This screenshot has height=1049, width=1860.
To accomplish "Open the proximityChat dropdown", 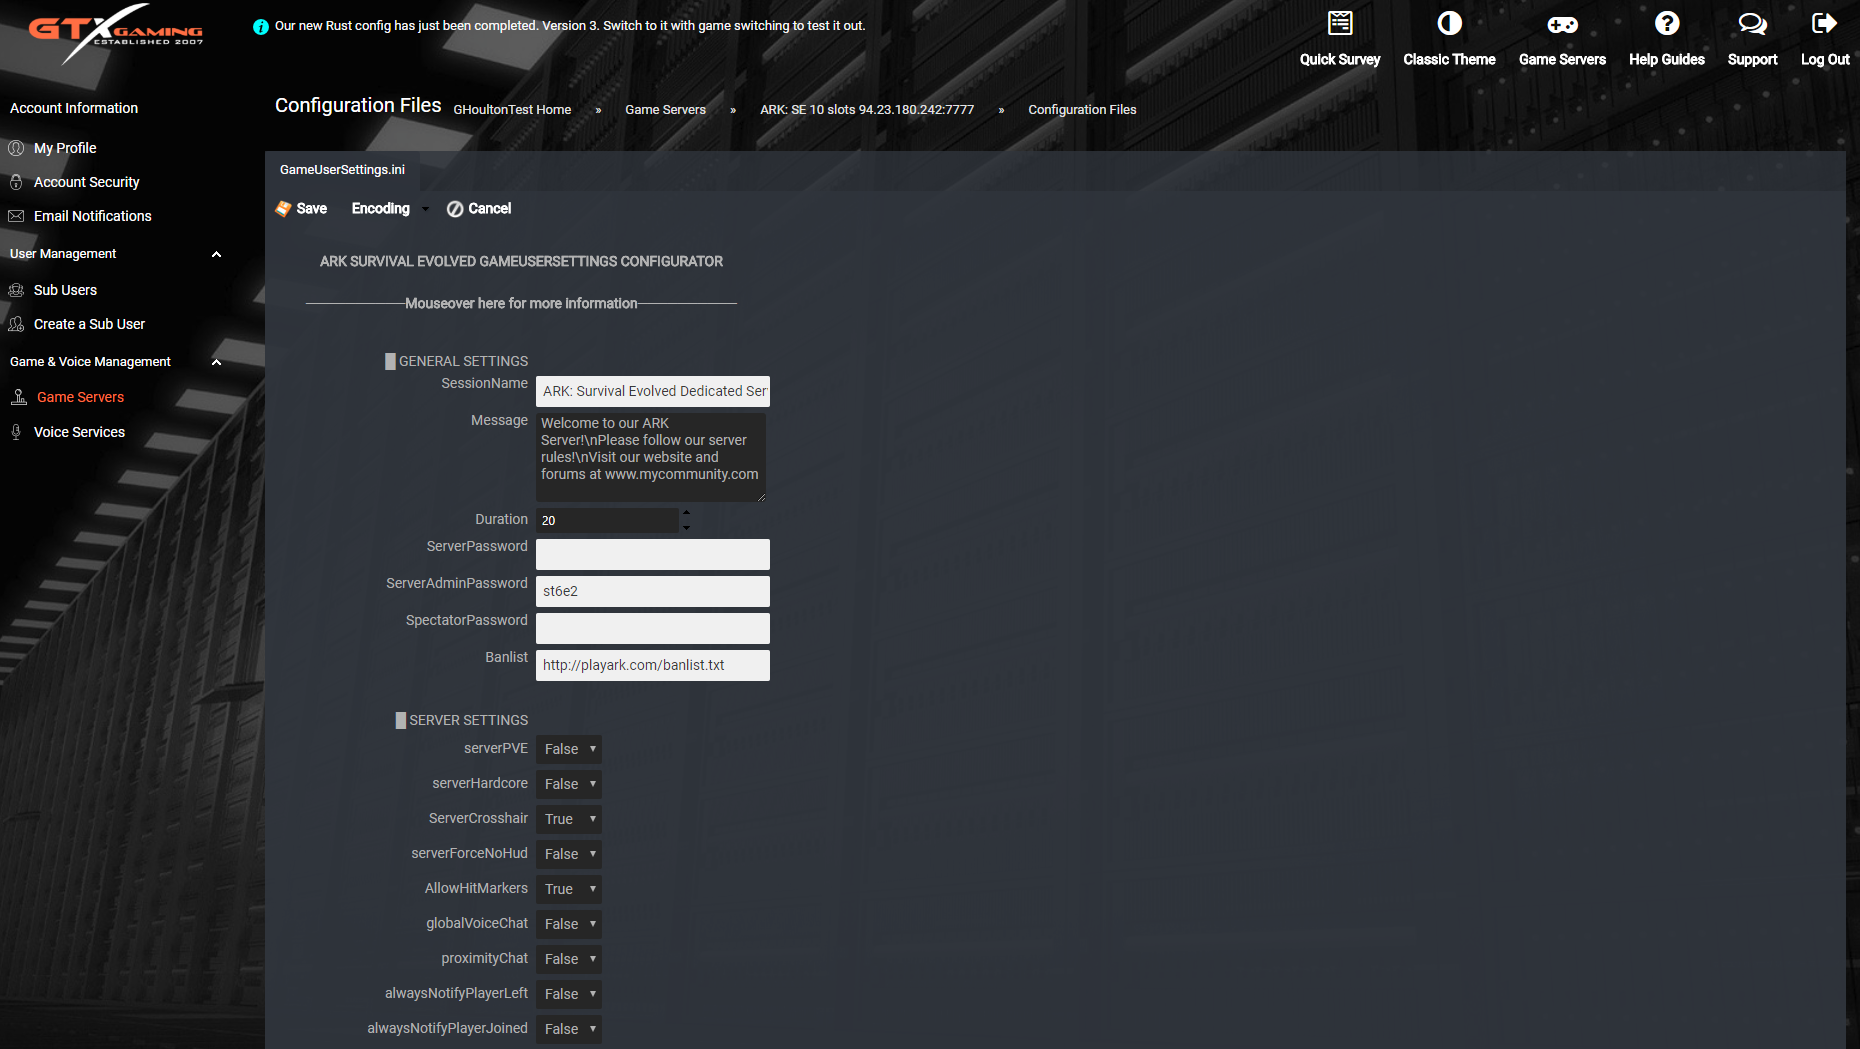I will pos(569,959).
